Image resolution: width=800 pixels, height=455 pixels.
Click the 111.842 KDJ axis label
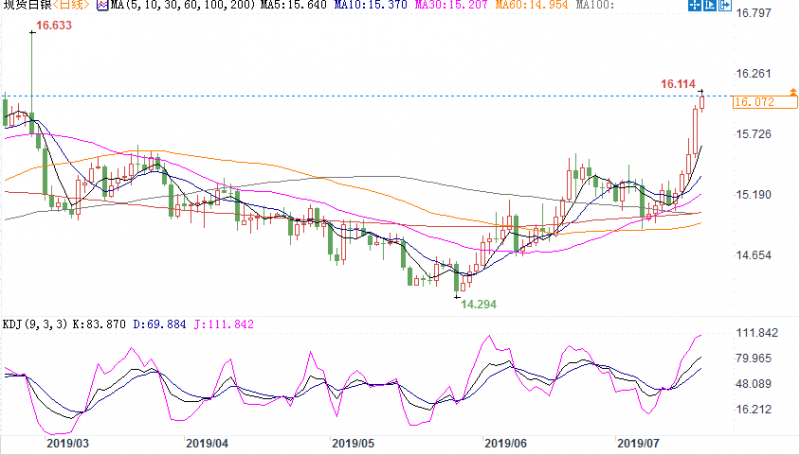(x=757, y=333)
